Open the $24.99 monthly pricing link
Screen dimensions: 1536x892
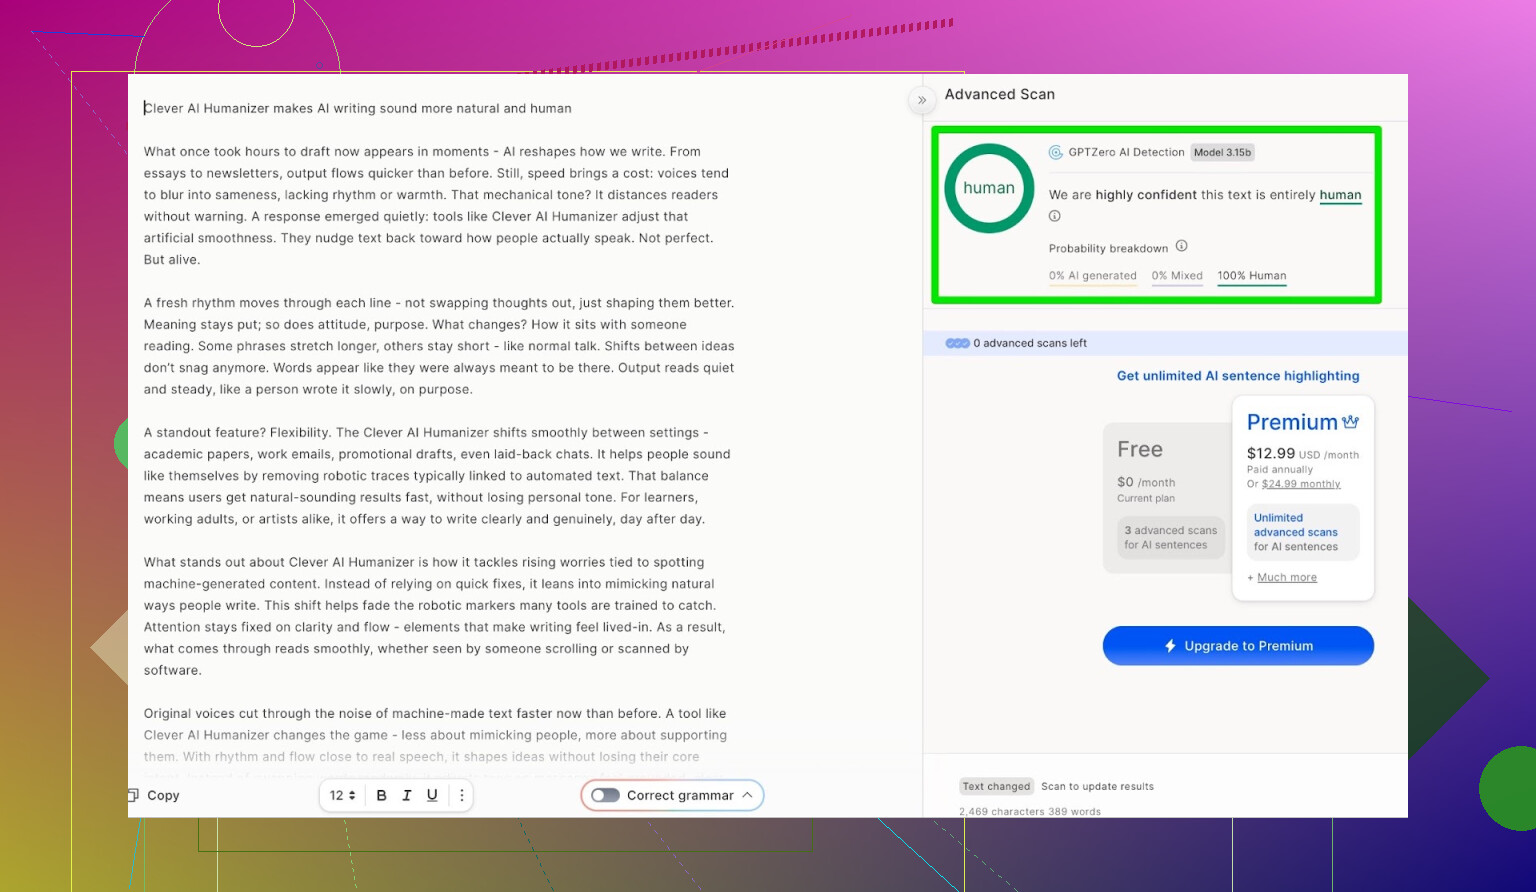click(x=1300, y=484)
